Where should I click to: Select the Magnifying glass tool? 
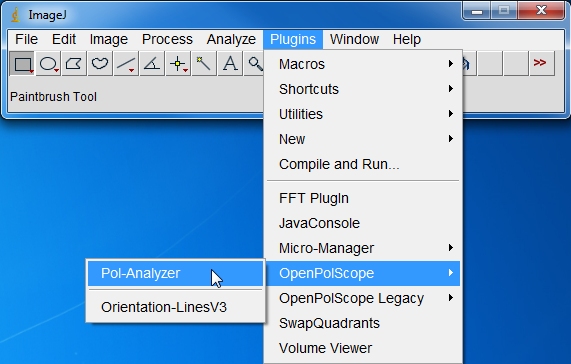click(x=254, y=64)
